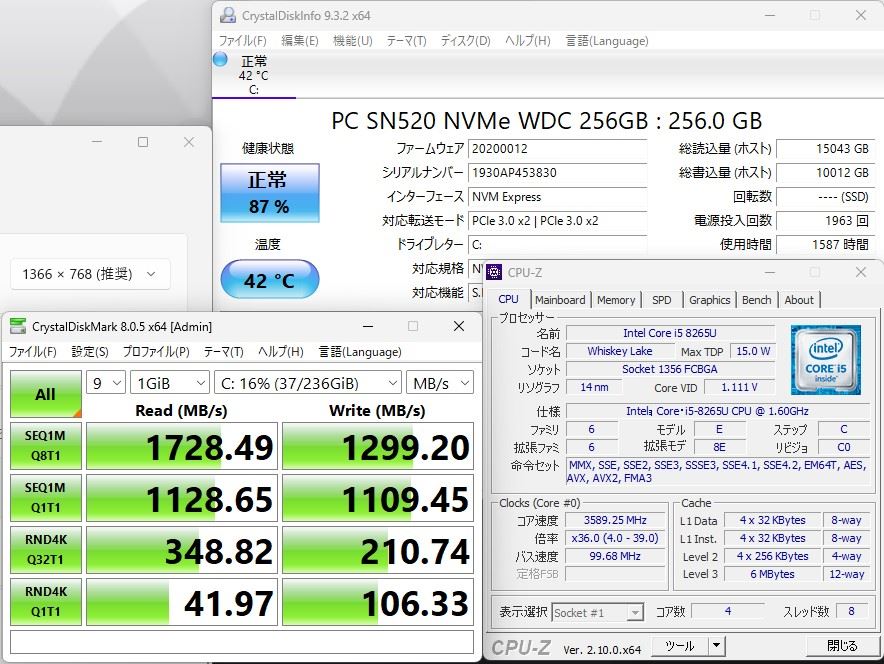
Task: Click the 42 °C temperature indicator
Action: tap(269, 279)
